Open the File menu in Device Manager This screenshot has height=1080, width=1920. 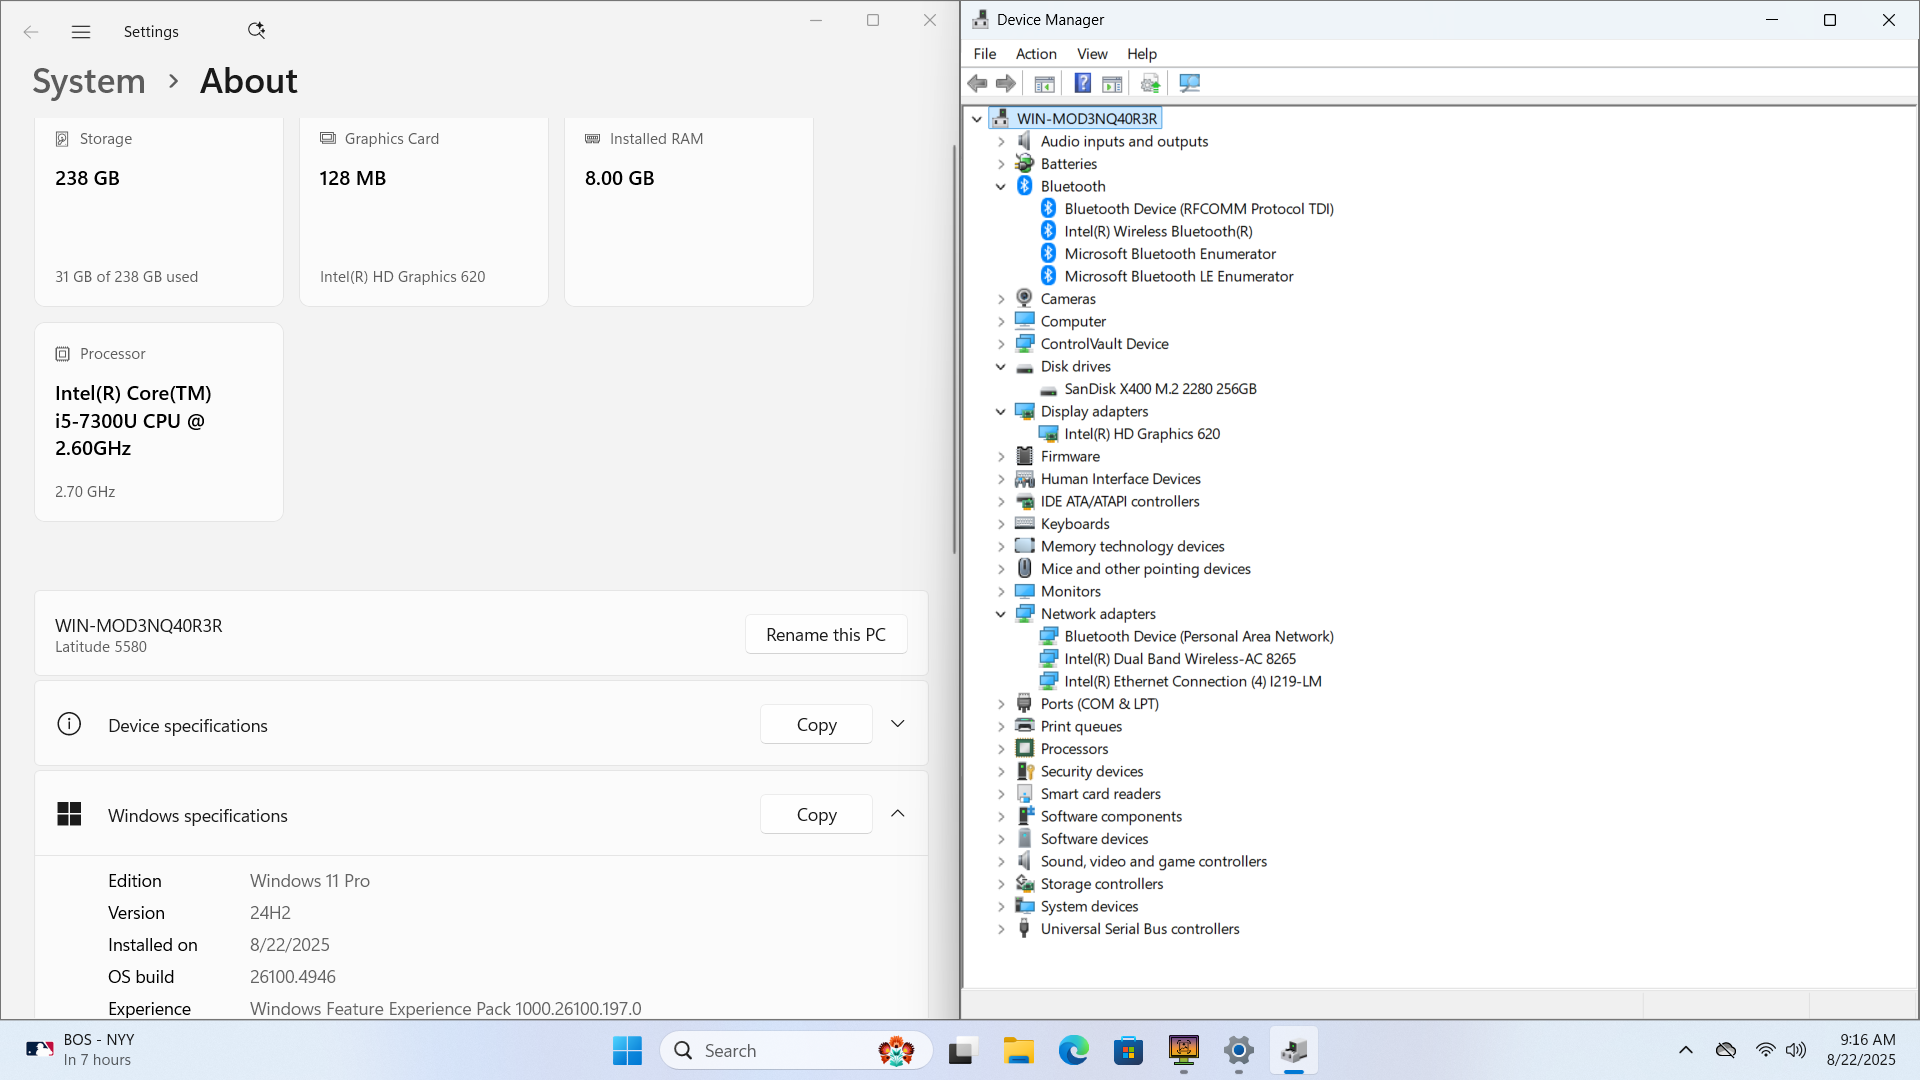click(984, 54)
